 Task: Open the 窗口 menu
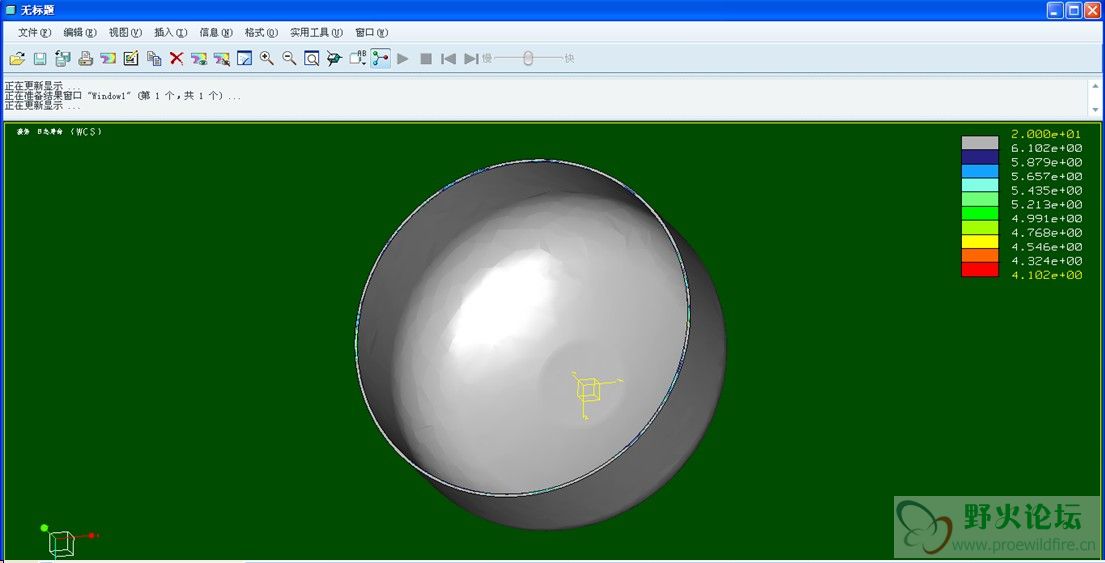[371, 32]
